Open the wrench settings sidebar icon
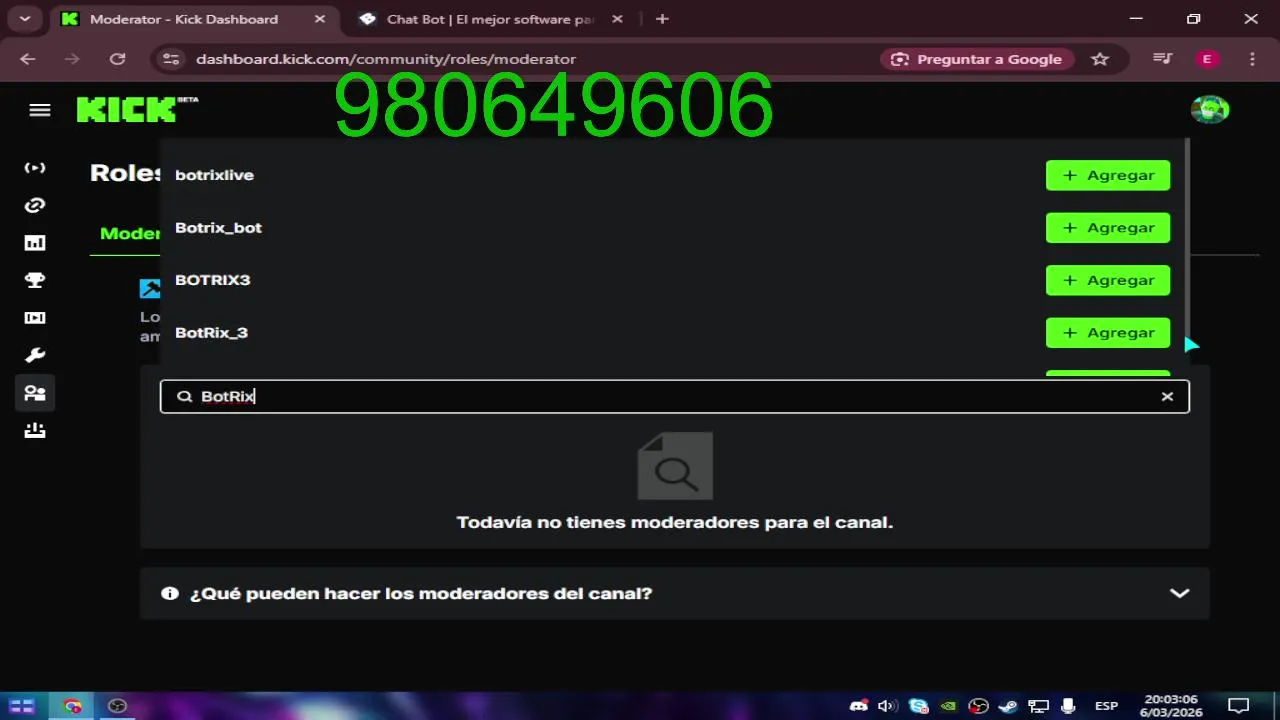 [35, 355]
